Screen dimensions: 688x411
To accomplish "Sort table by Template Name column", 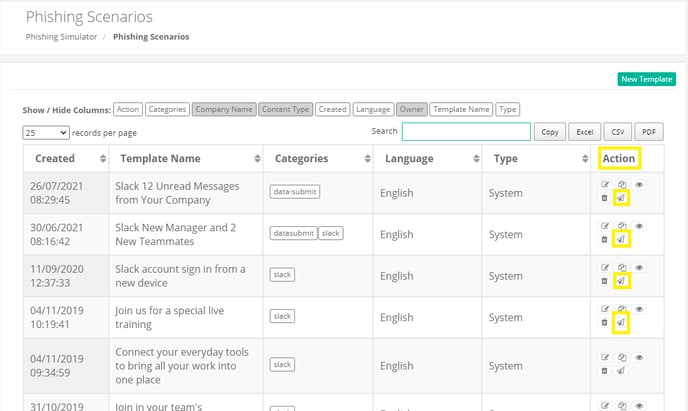I will 186,158.
